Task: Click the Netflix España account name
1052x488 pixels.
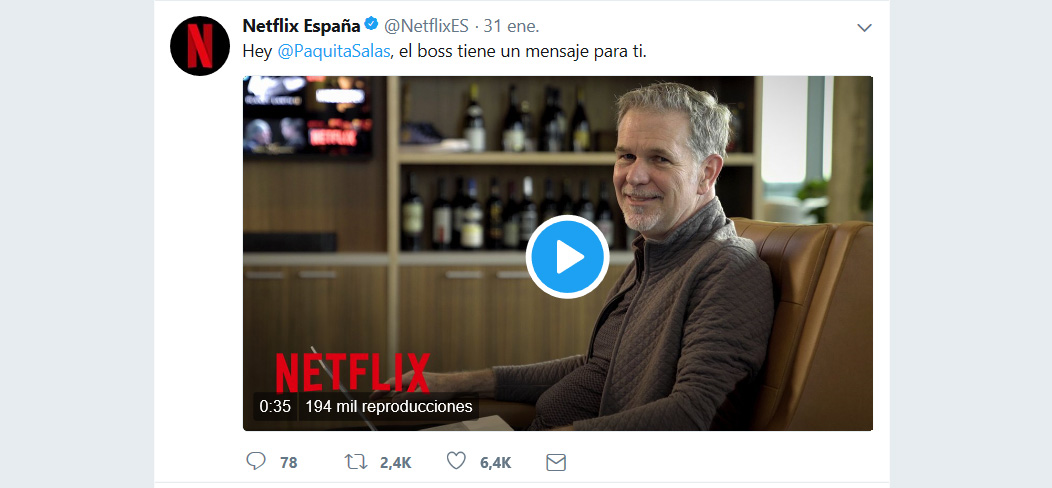Action: pyautogui.click(x=301, y=26)
